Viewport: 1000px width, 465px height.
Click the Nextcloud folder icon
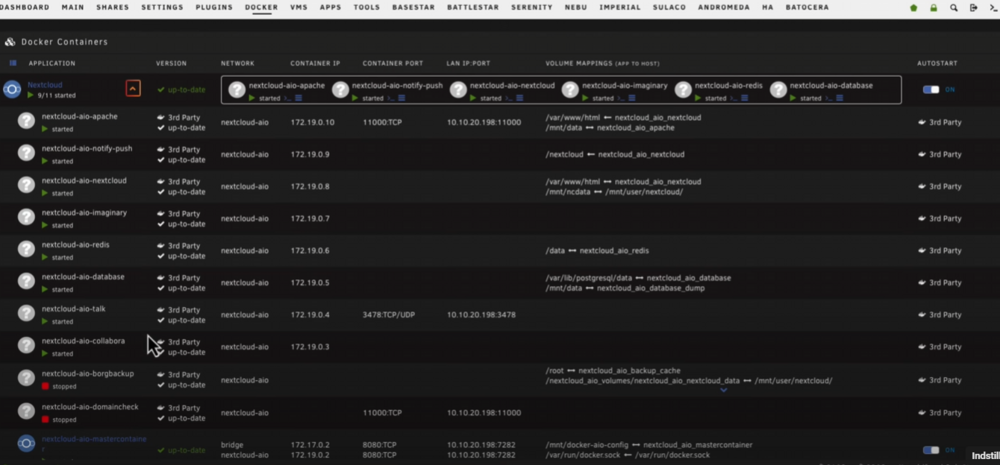coord(12,89)
